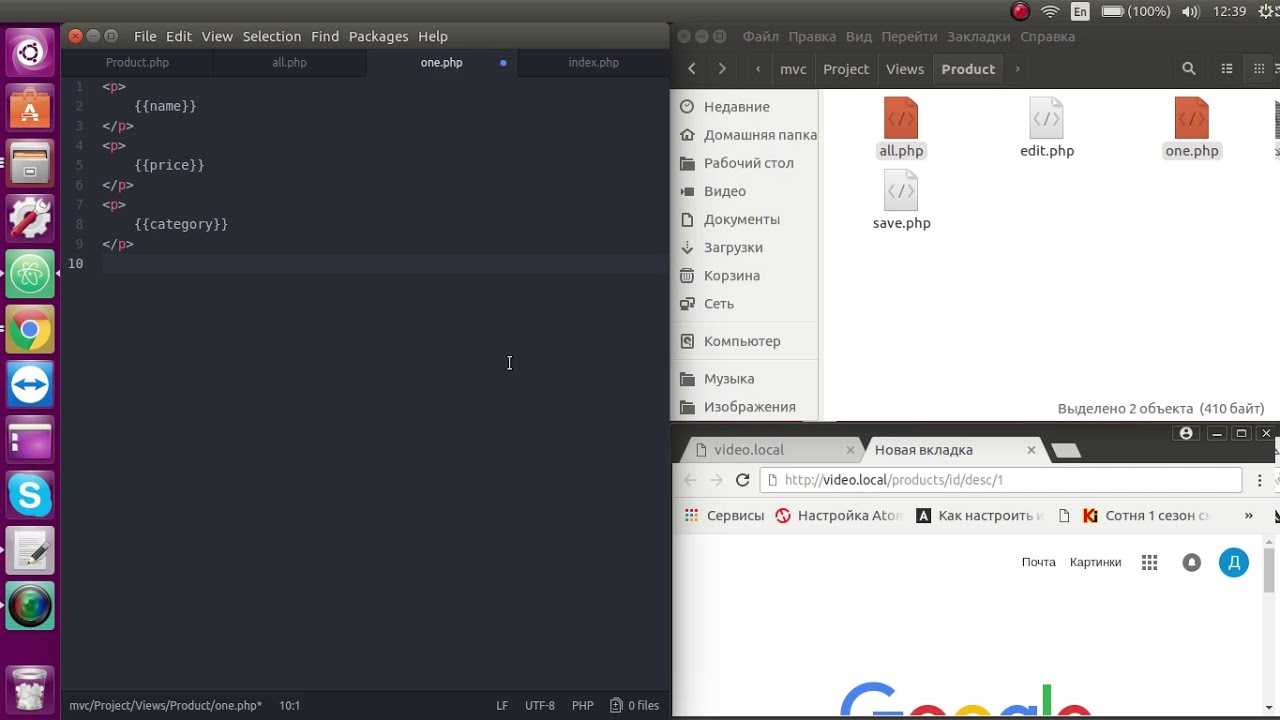Switch file manager to list view
The height and width of the screenshot is (720, 1280).
1227,69
